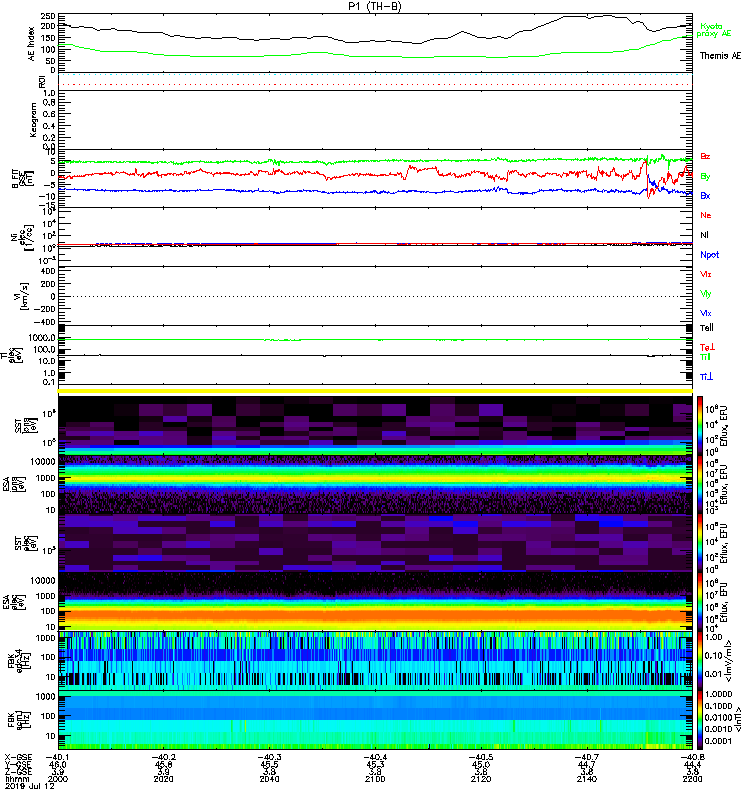This screenshot has width=750, height=800.
Task: Click the ESA elec [eV] axis label
Action: (14, 602)
